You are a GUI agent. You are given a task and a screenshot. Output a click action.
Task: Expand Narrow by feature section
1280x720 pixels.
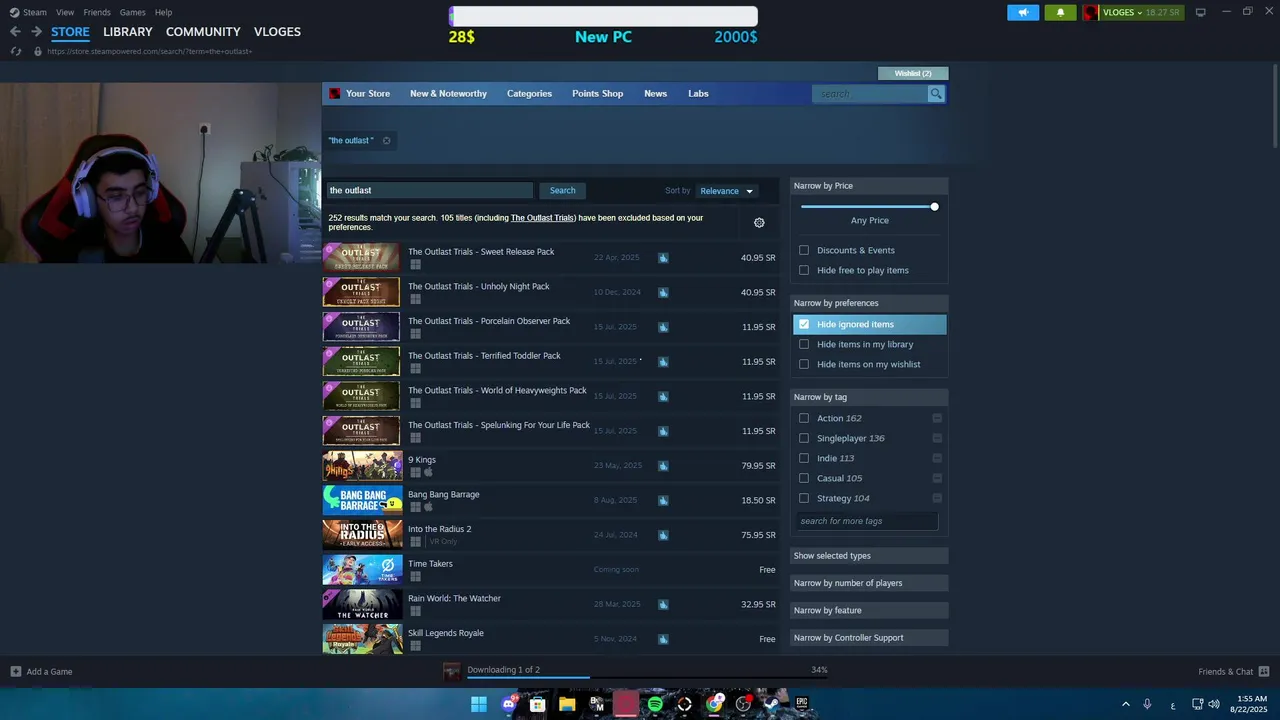[x=869, y=610]
